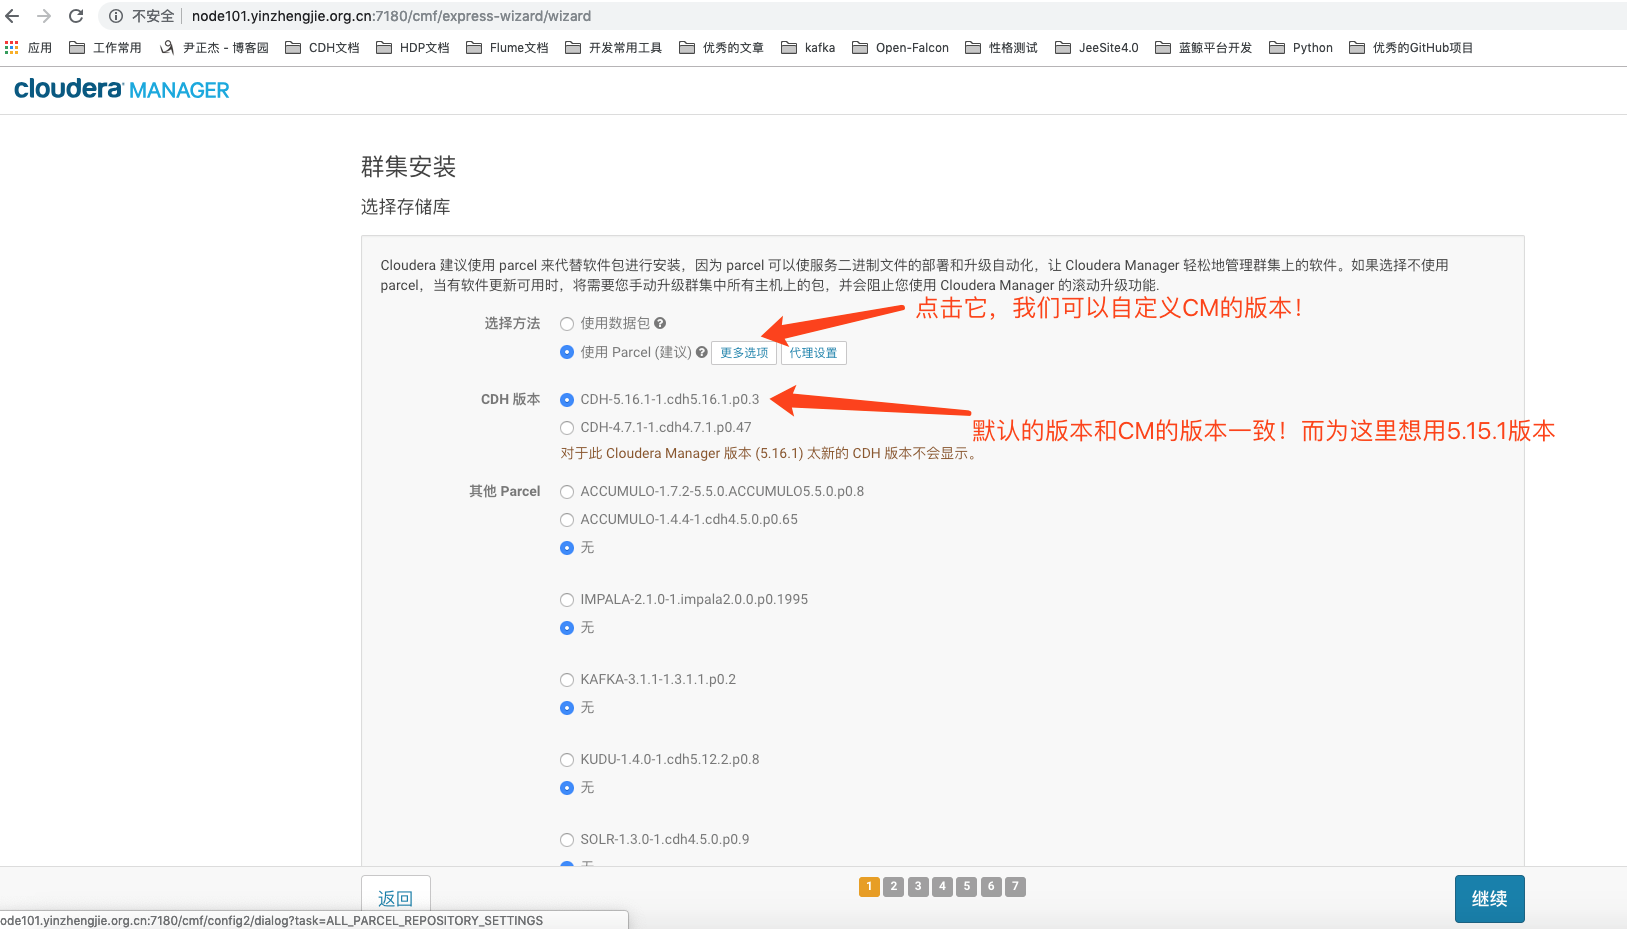Click the browser back arrow

click(x=12, y=16)
